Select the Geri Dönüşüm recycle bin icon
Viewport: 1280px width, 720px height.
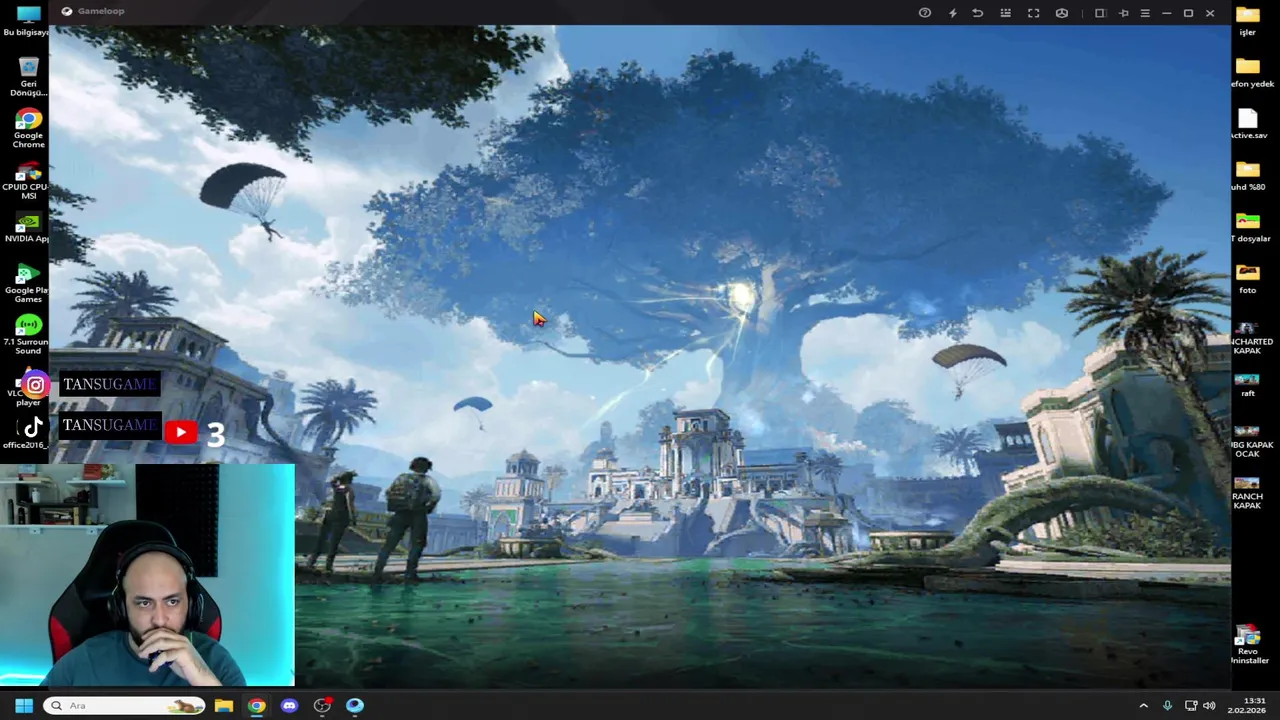tap(28, 77)
